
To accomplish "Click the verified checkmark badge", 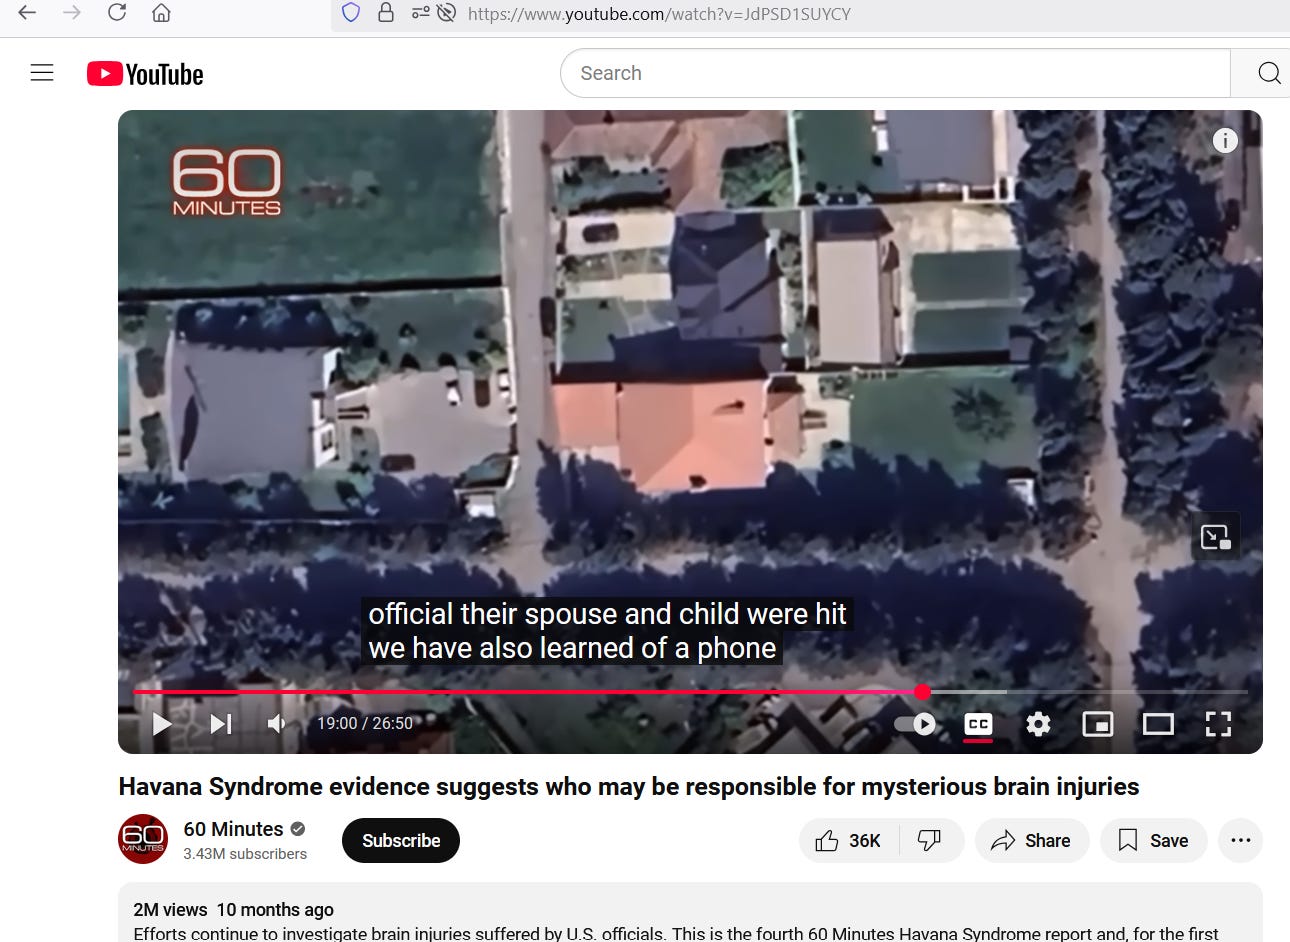I will tap(298, 829).
